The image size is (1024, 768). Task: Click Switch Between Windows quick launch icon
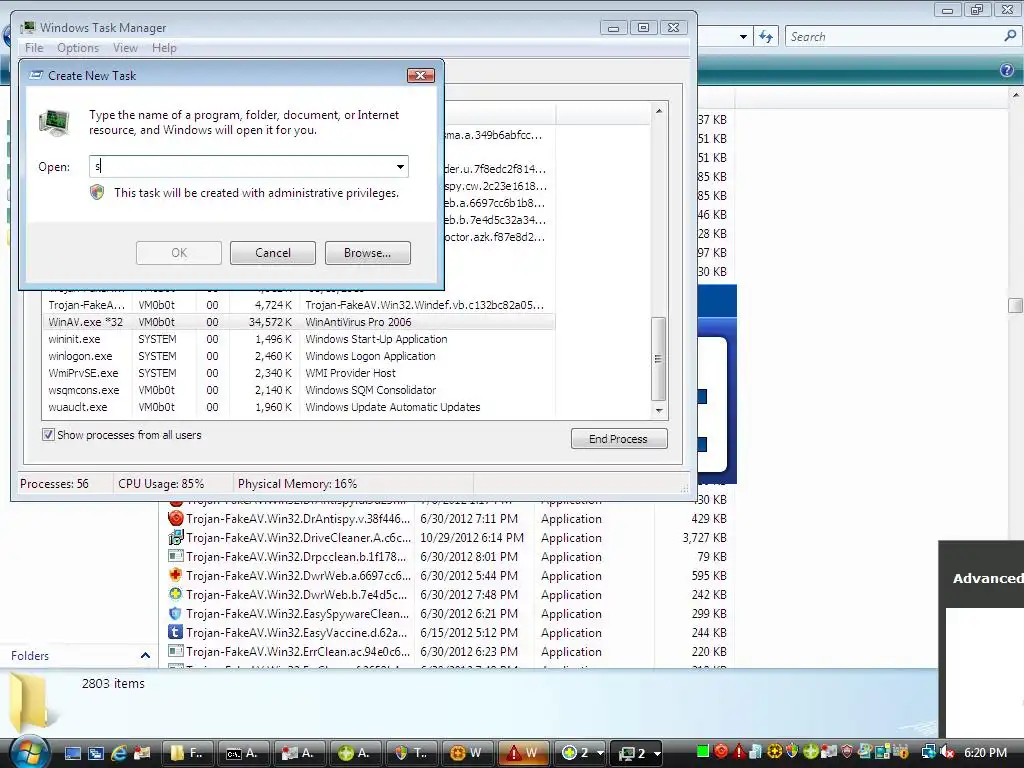pyautogui.click(x=95, y=753)
